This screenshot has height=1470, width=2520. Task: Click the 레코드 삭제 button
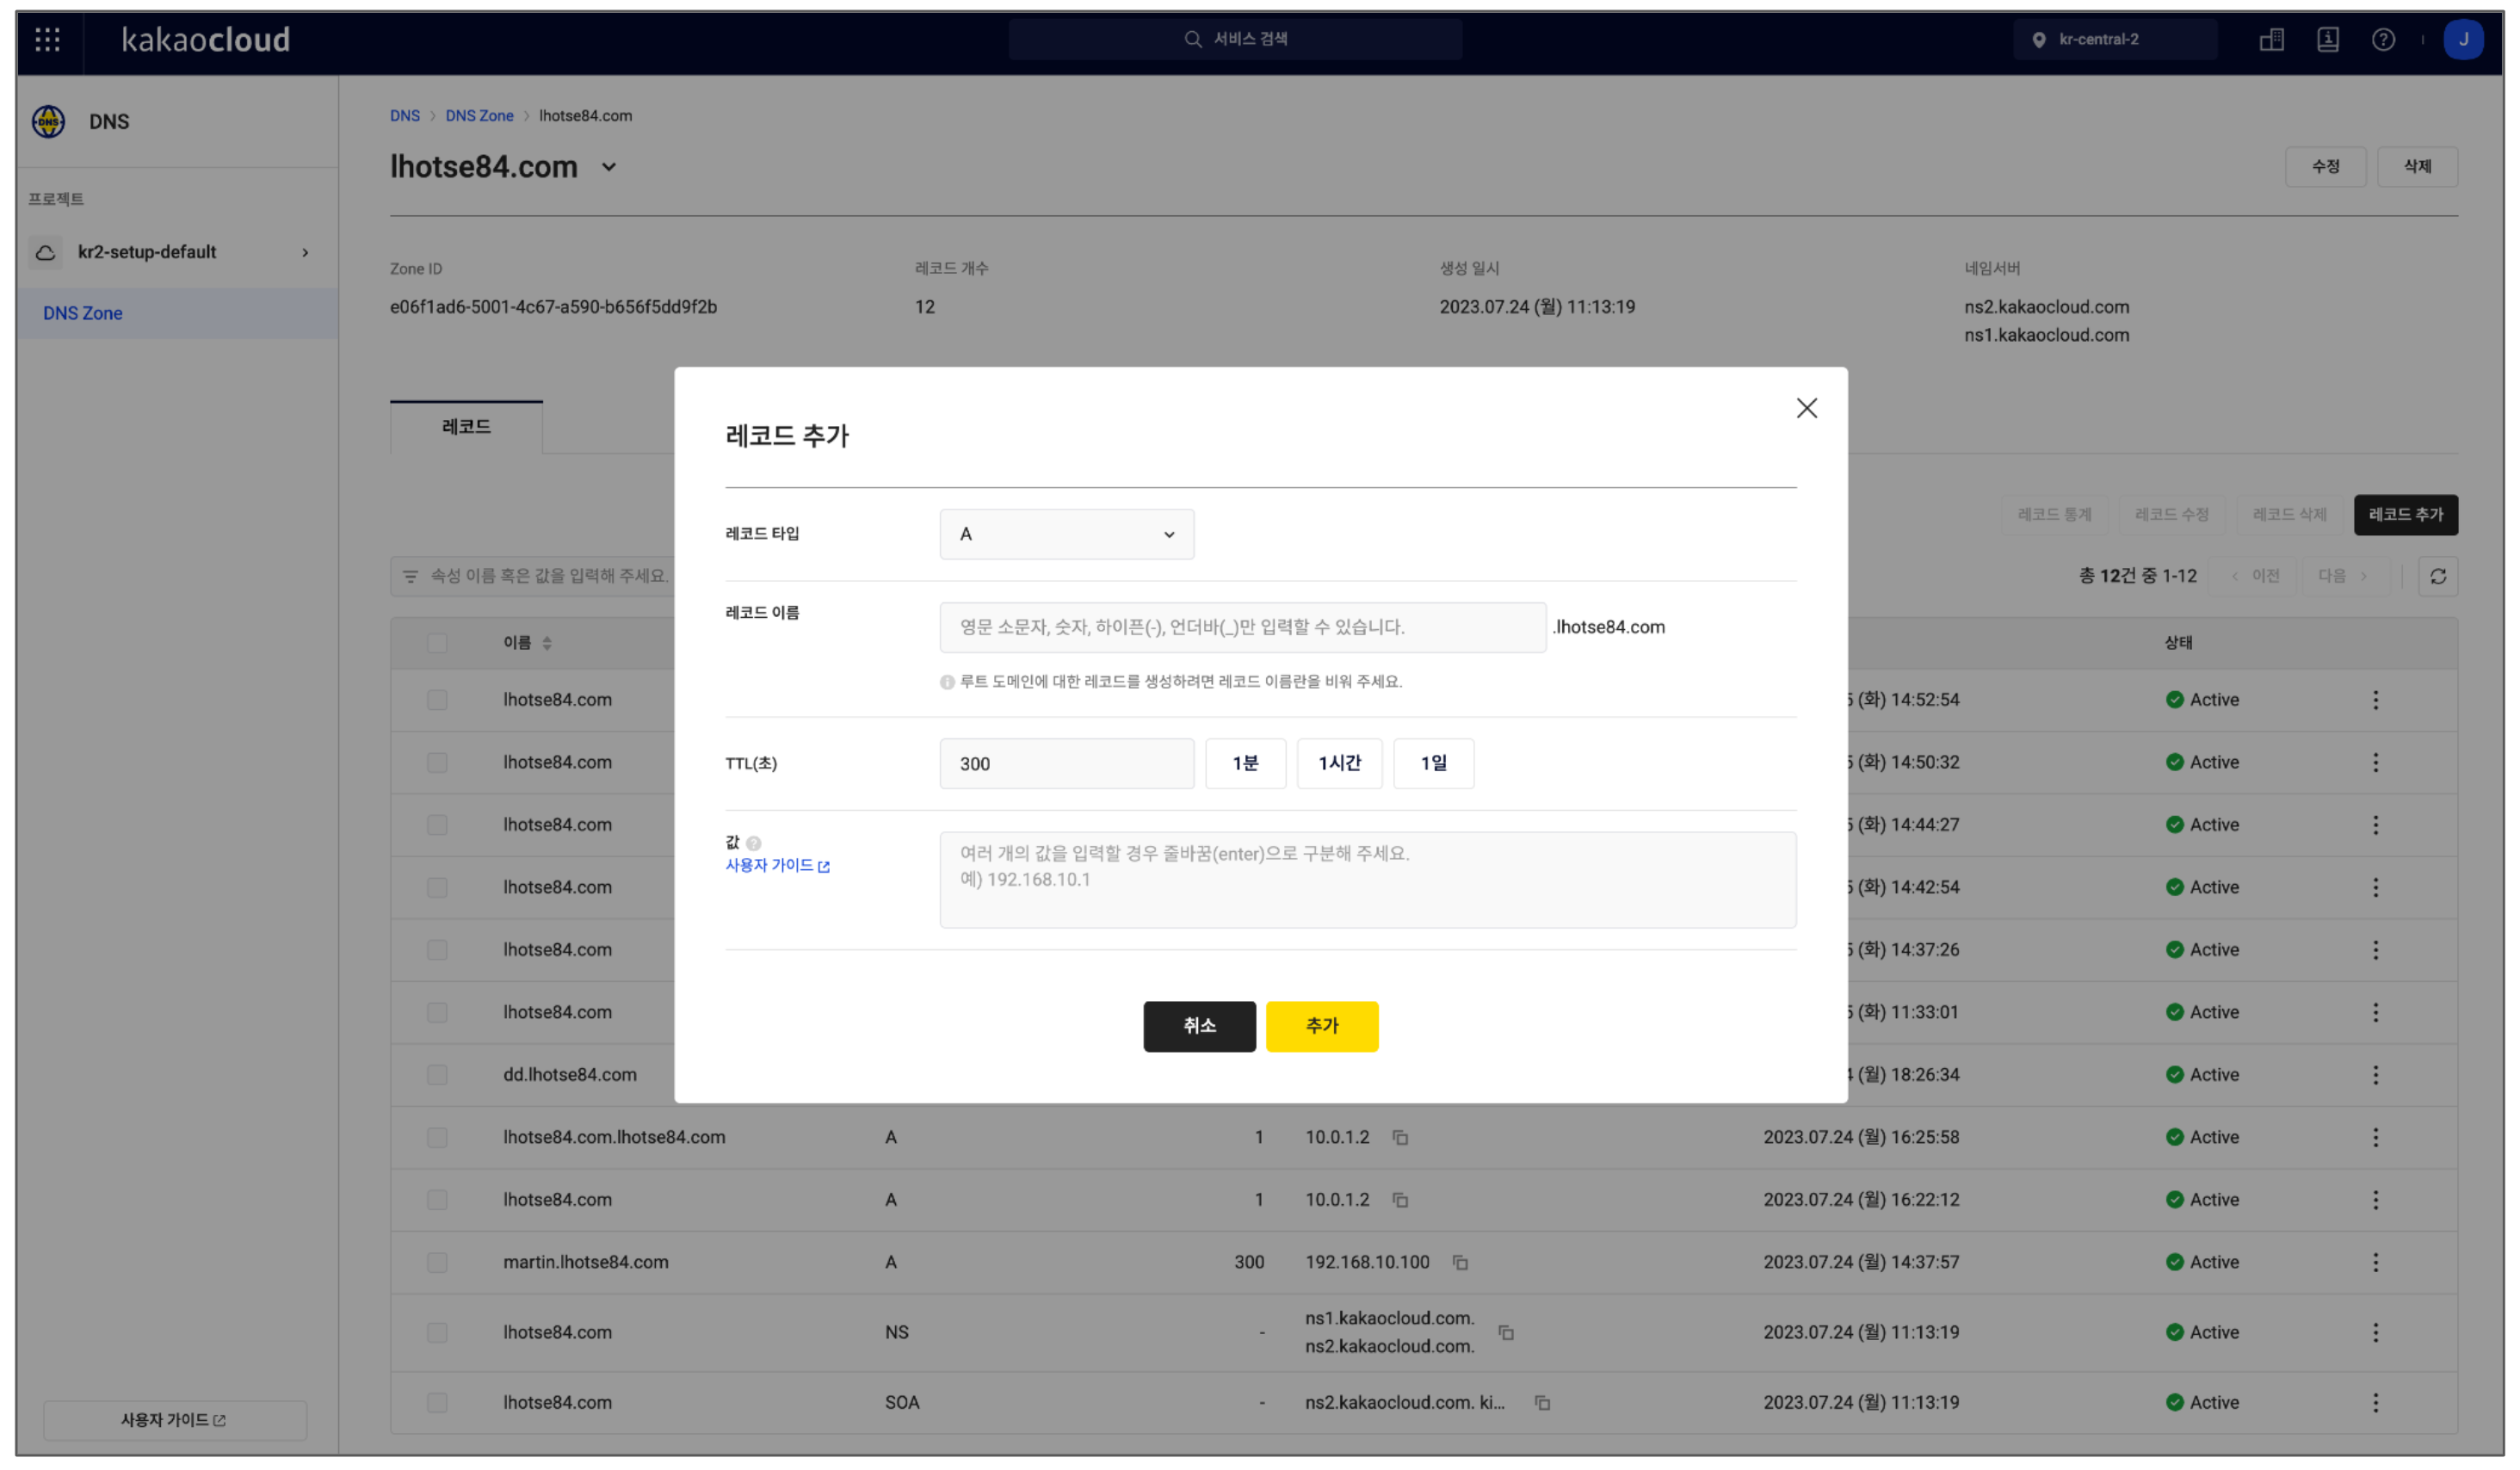click(2289, 515)
